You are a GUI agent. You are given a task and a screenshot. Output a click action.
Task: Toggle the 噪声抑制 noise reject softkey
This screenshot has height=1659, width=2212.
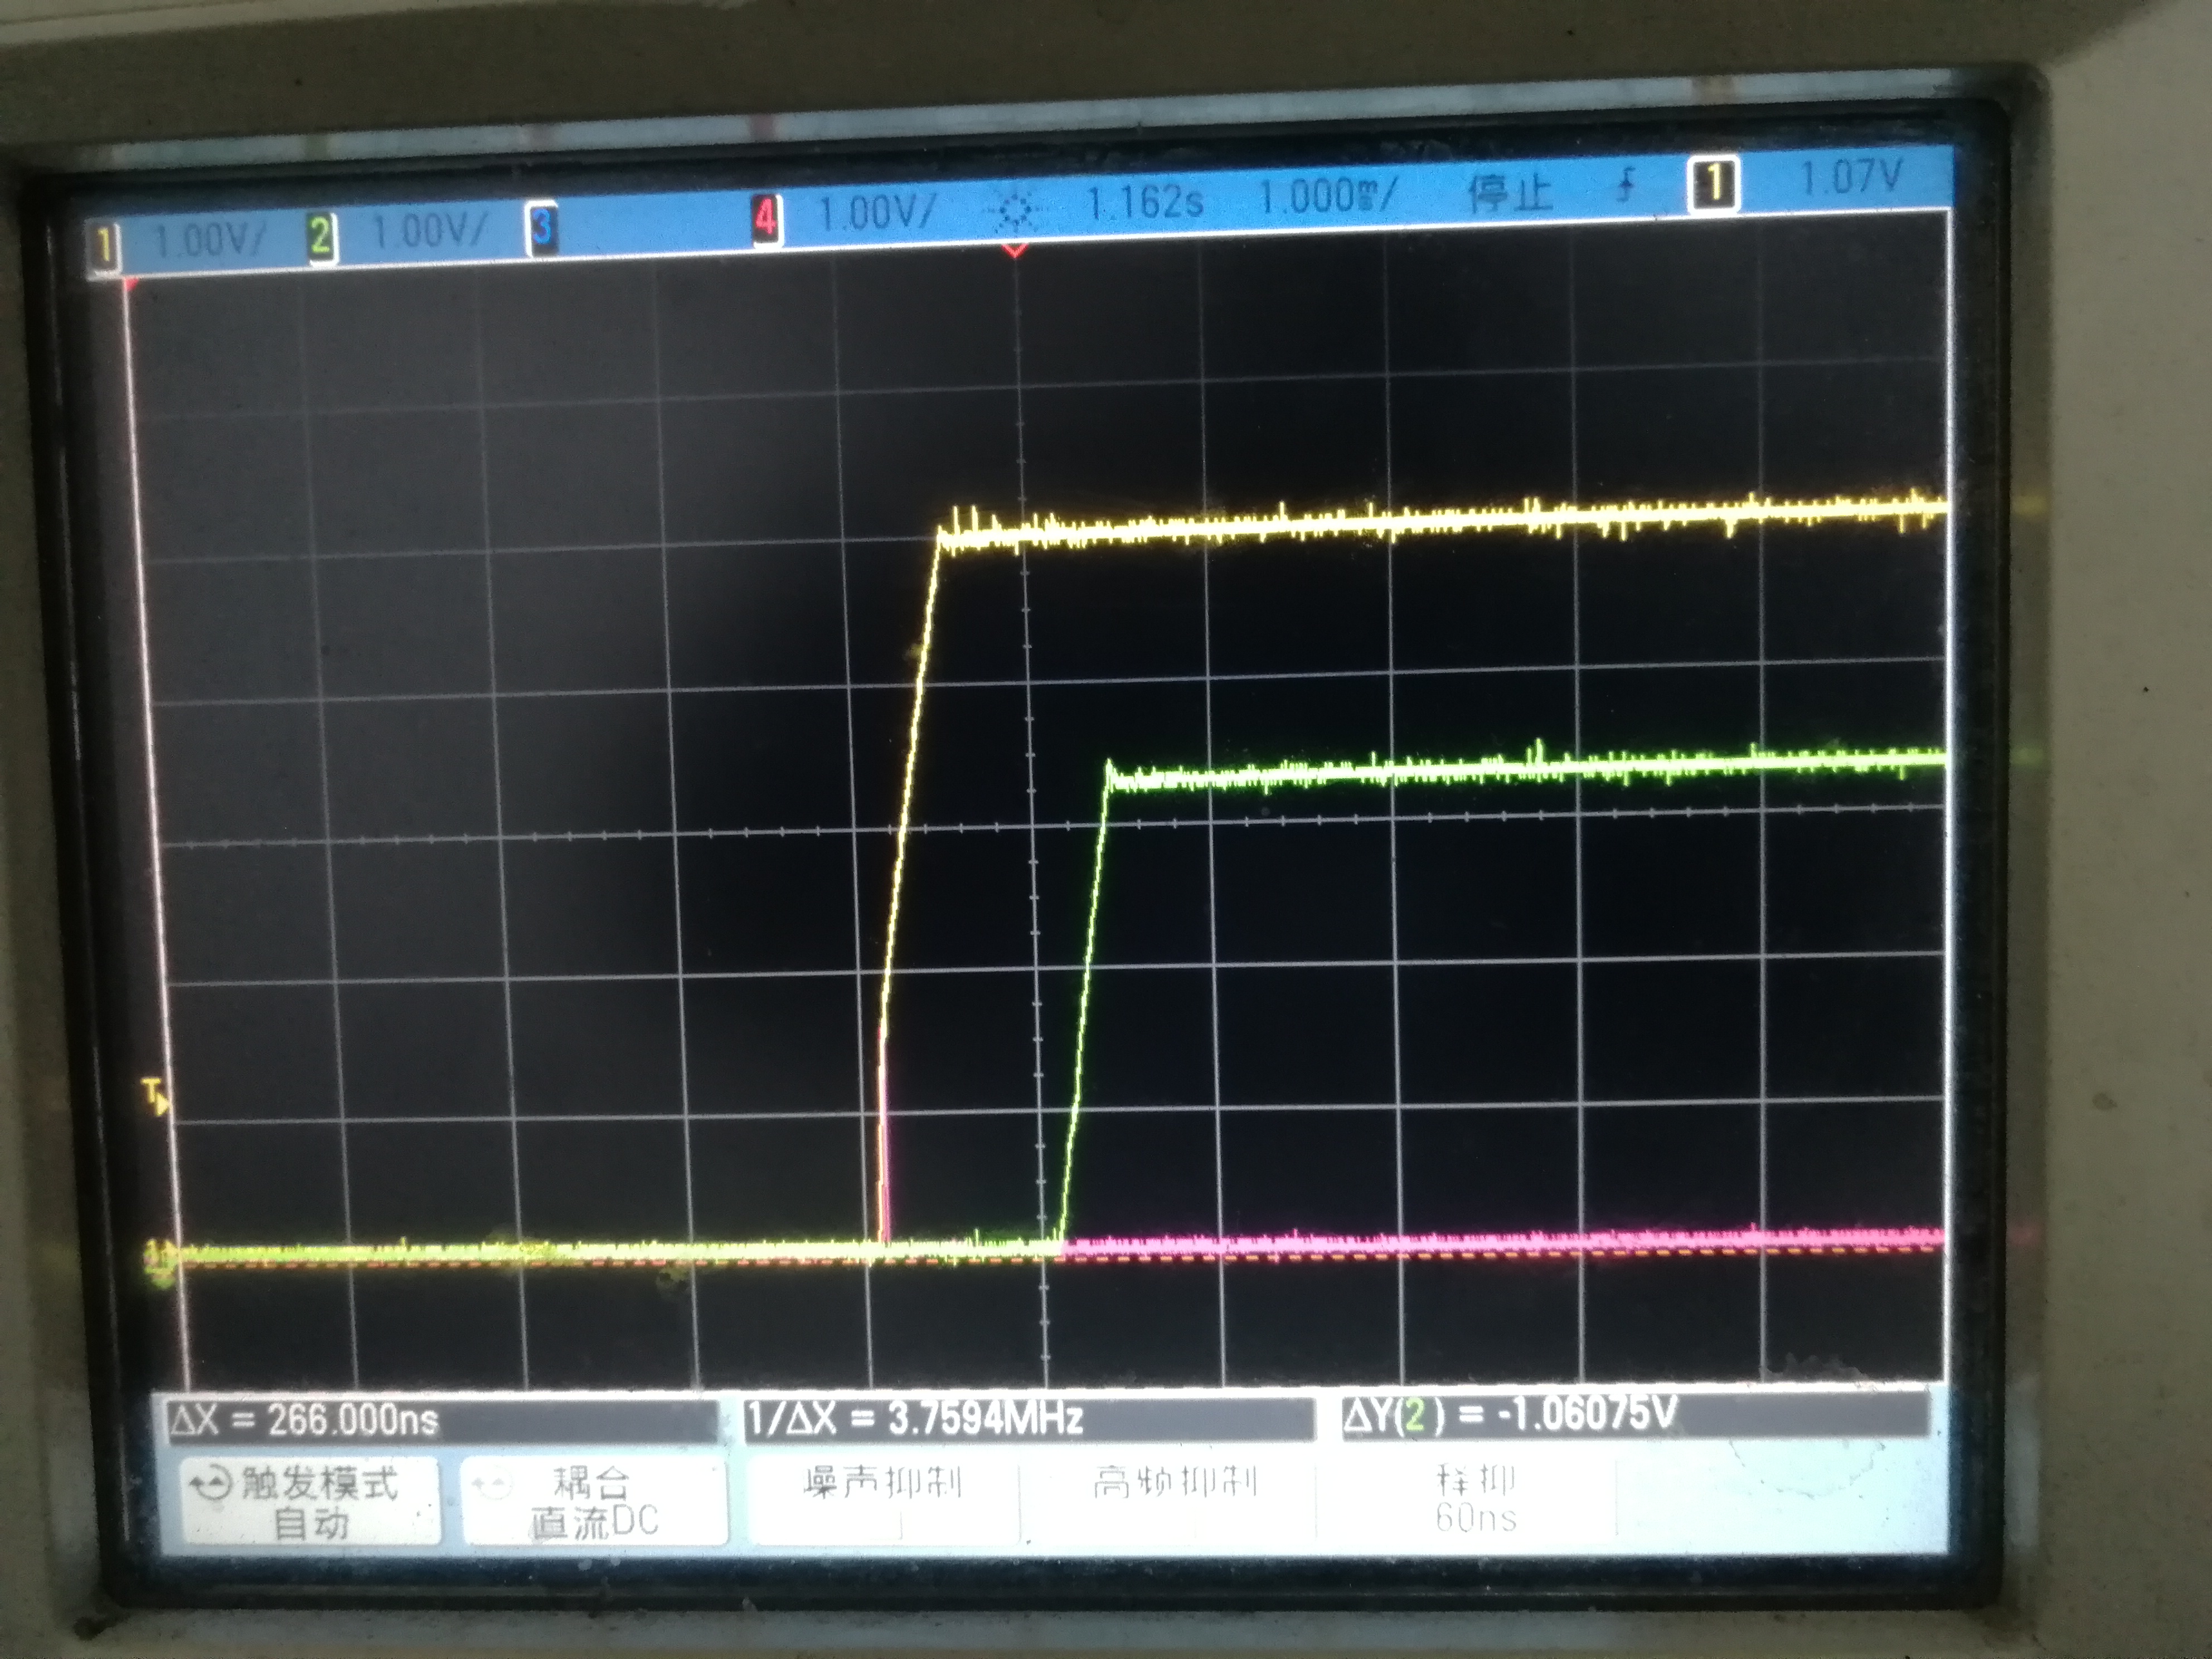[882, 1490]
